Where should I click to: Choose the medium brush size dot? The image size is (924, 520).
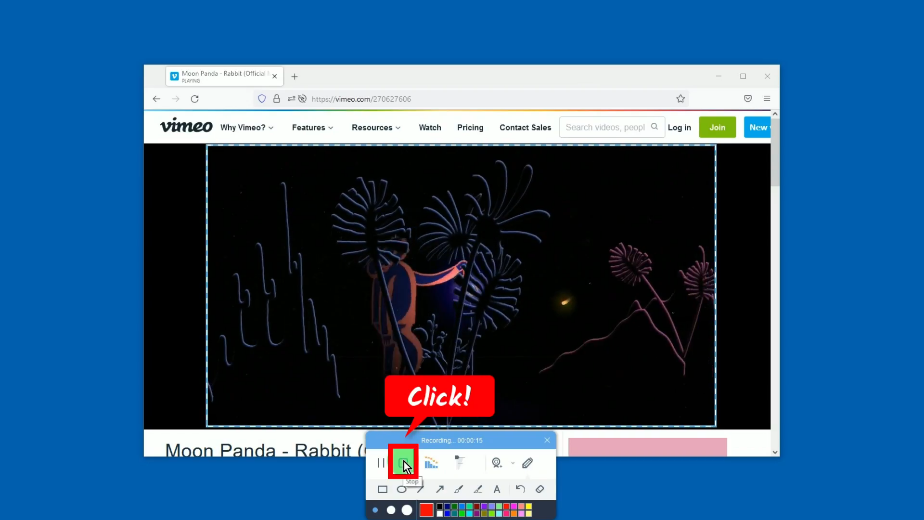391,510
